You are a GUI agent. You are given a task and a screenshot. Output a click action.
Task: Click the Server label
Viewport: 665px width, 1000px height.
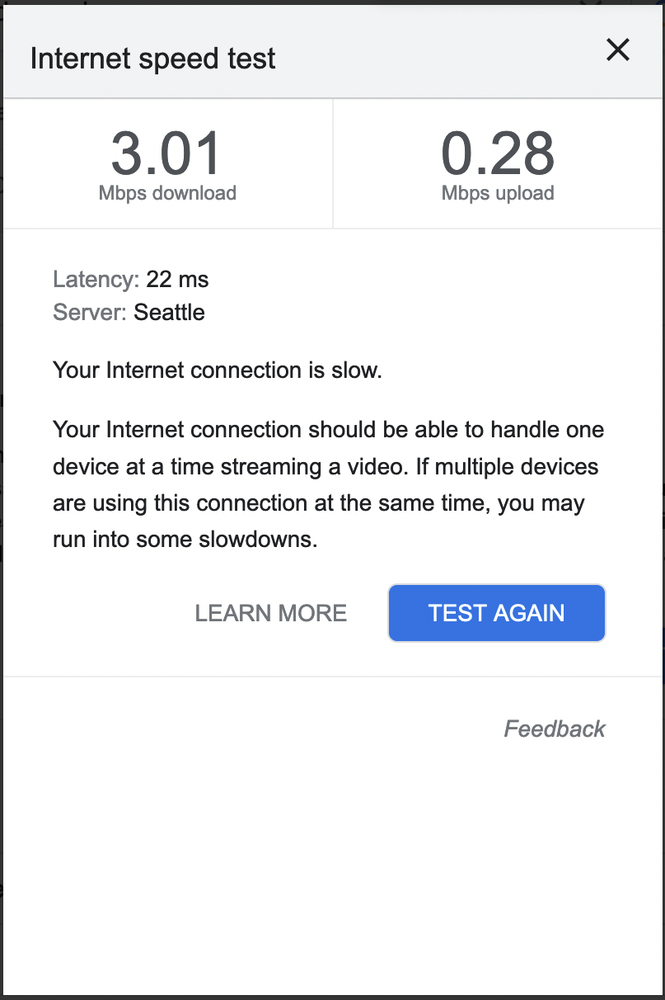pos(89,312)
